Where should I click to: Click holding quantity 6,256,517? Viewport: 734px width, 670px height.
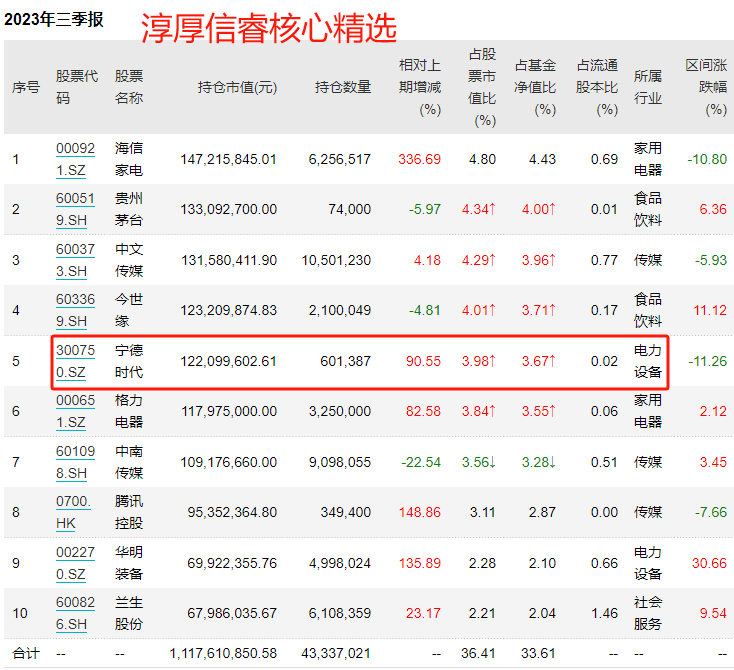(x=340, y=159)
